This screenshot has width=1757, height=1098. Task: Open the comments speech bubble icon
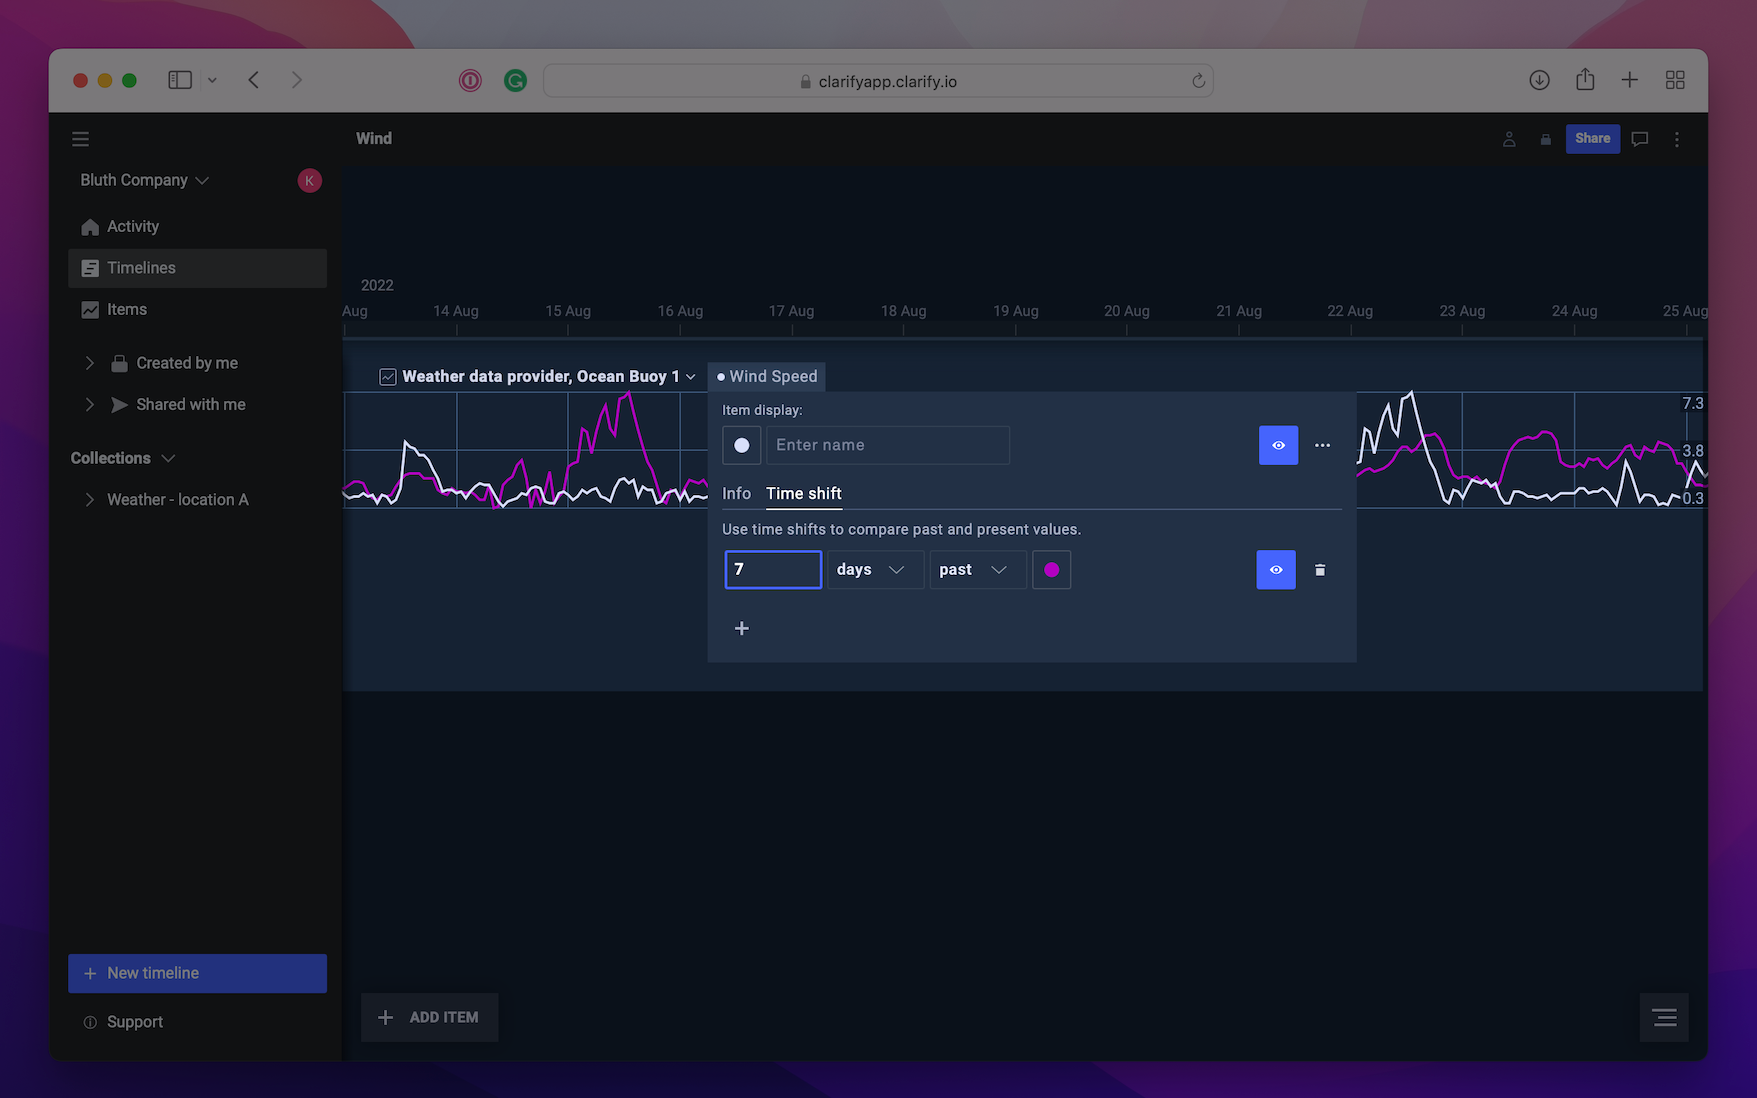(x=1639, y=139)
